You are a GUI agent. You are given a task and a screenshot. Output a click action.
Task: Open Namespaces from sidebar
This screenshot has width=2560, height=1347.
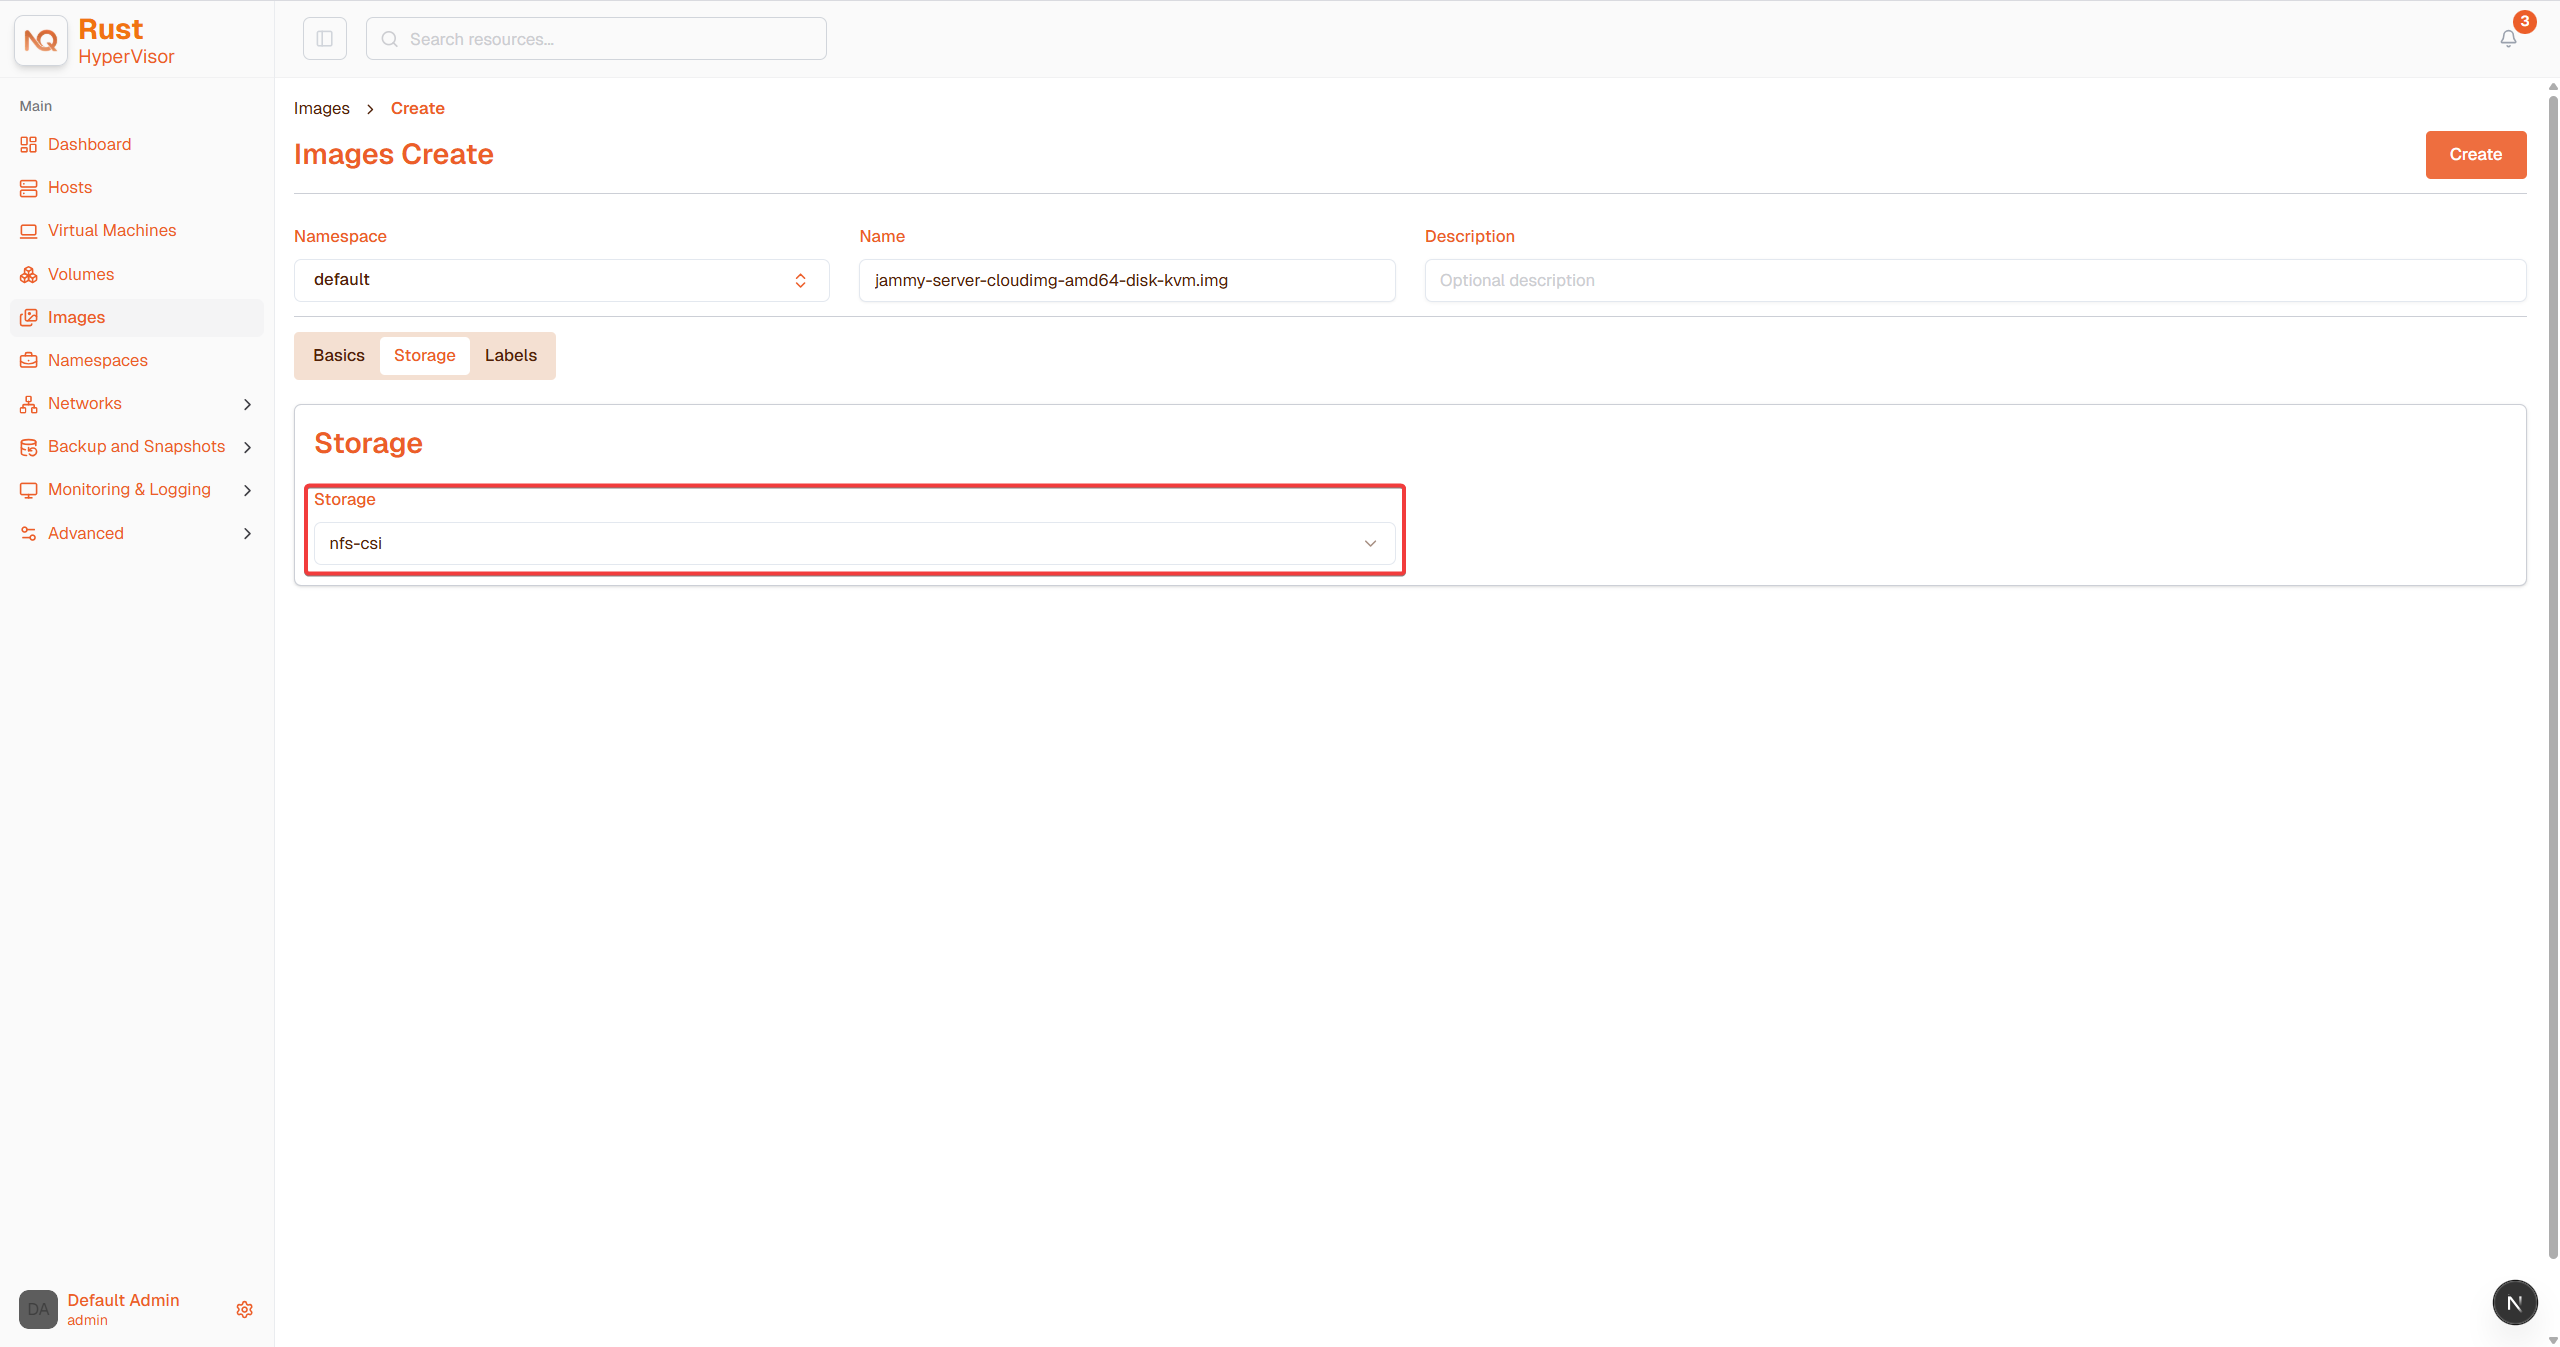coord(98,360)
